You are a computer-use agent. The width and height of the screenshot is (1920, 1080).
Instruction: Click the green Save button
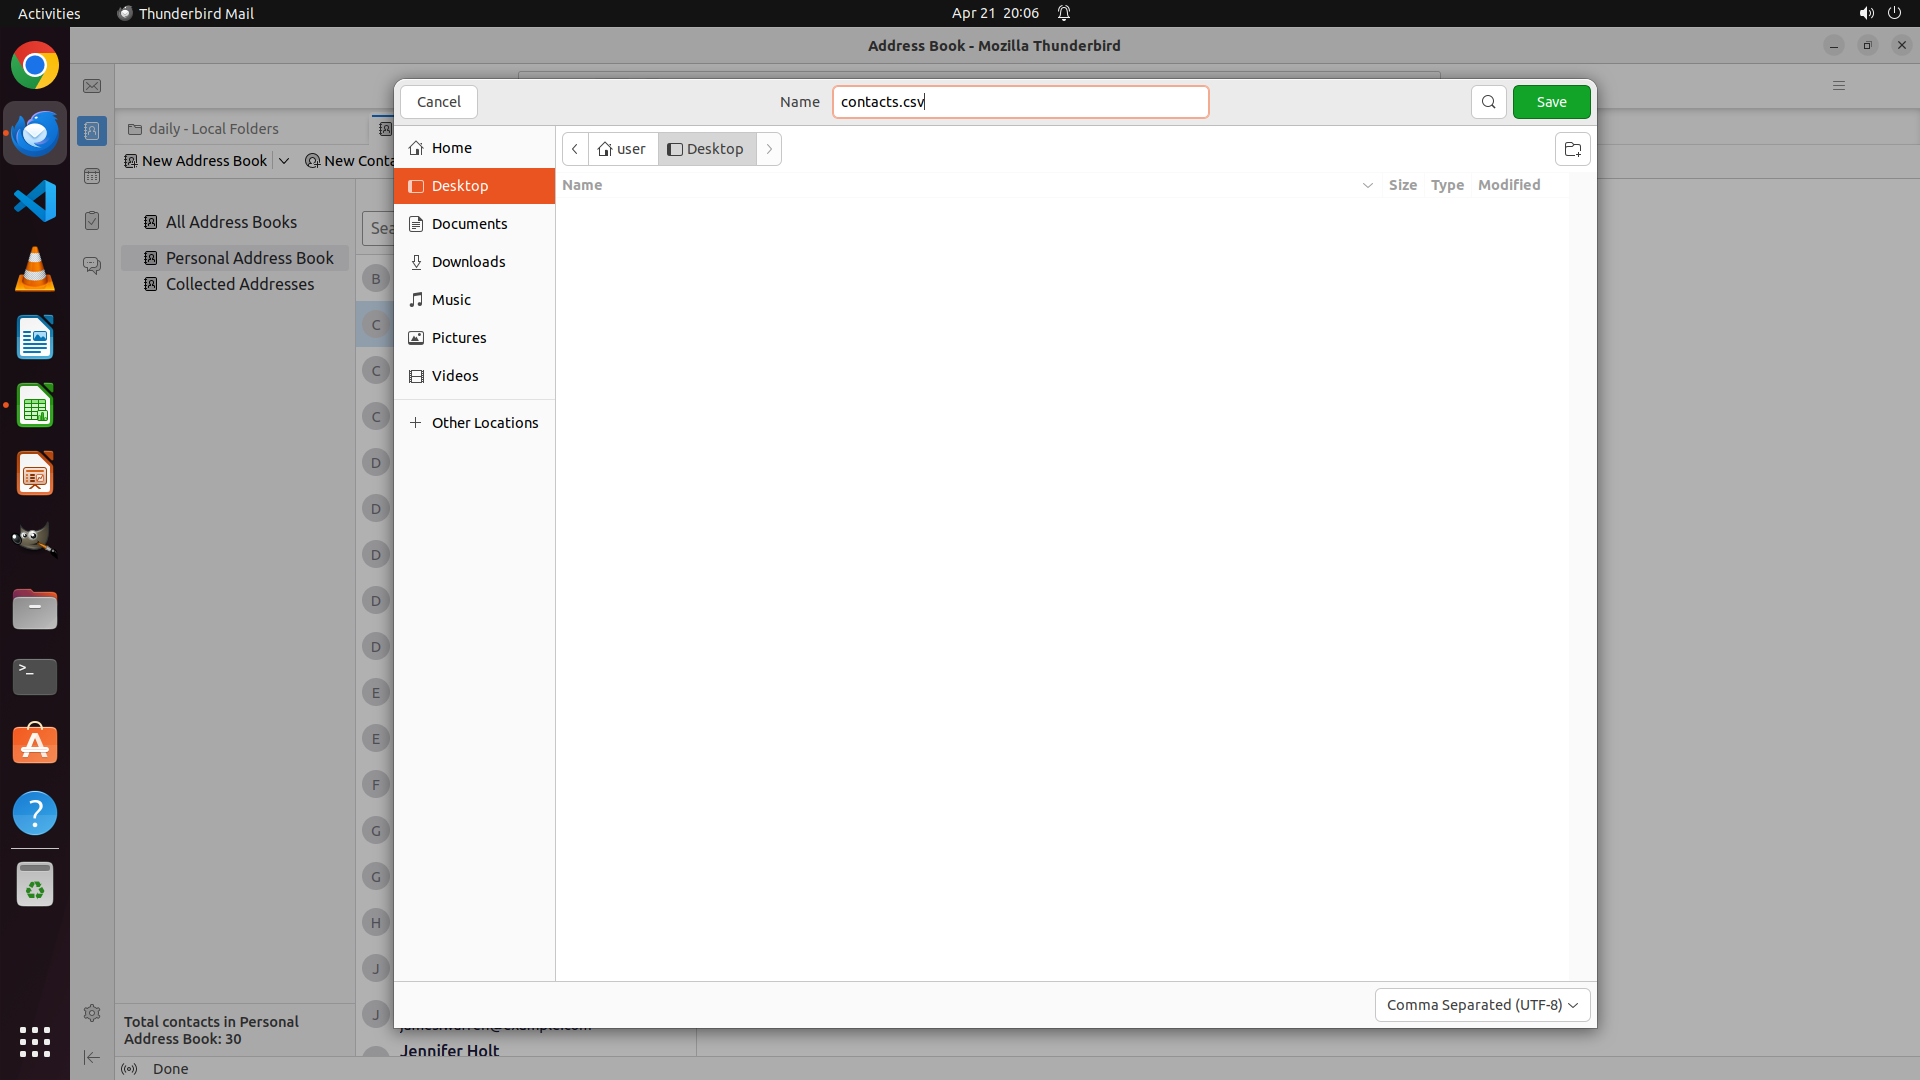click(1551, 102)
